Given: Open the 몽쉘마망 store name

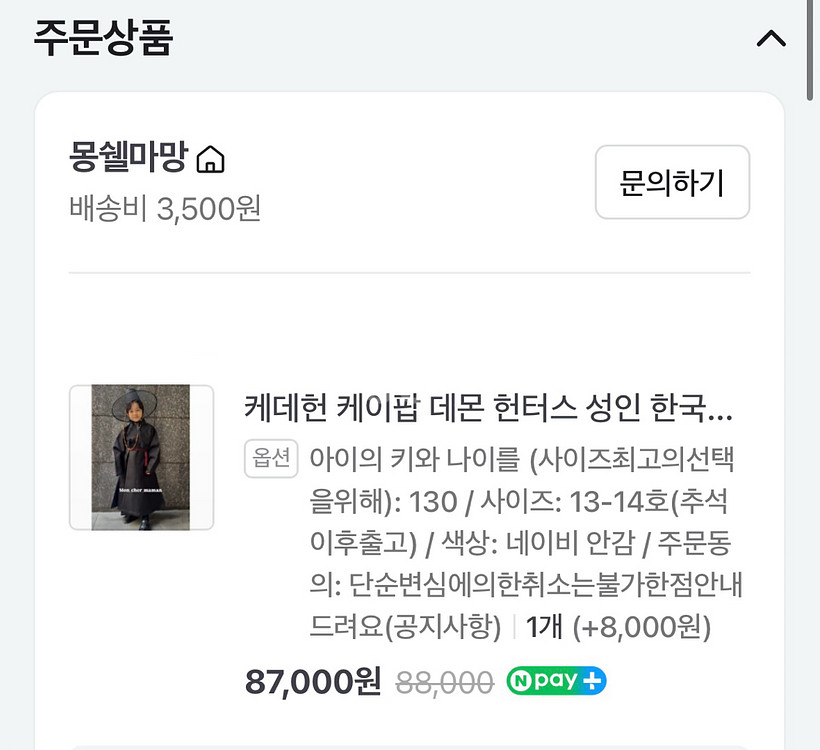Looking at the screenshot, I should click(128, 158).
